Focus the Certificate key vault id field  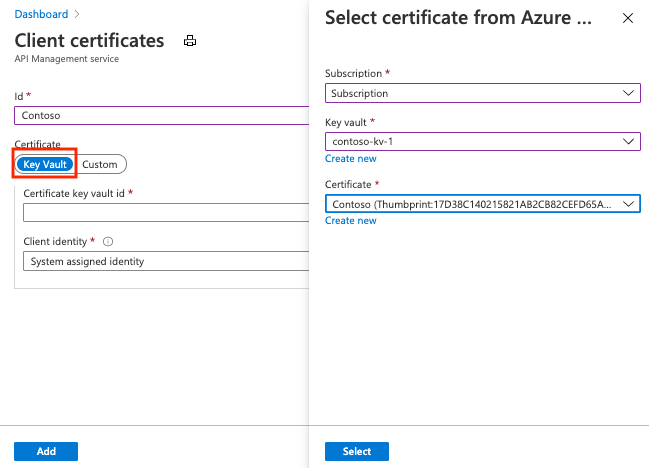pyautogui.click(x=165, y=212)
